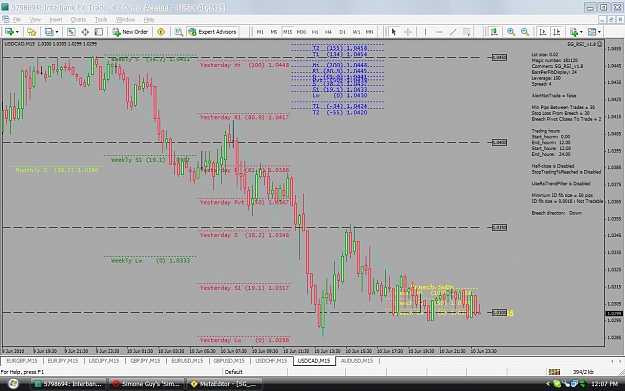The image size is (625, 391).
Task: Switch to the USDJPY,M15 chart tab
Action: point(104,361)
